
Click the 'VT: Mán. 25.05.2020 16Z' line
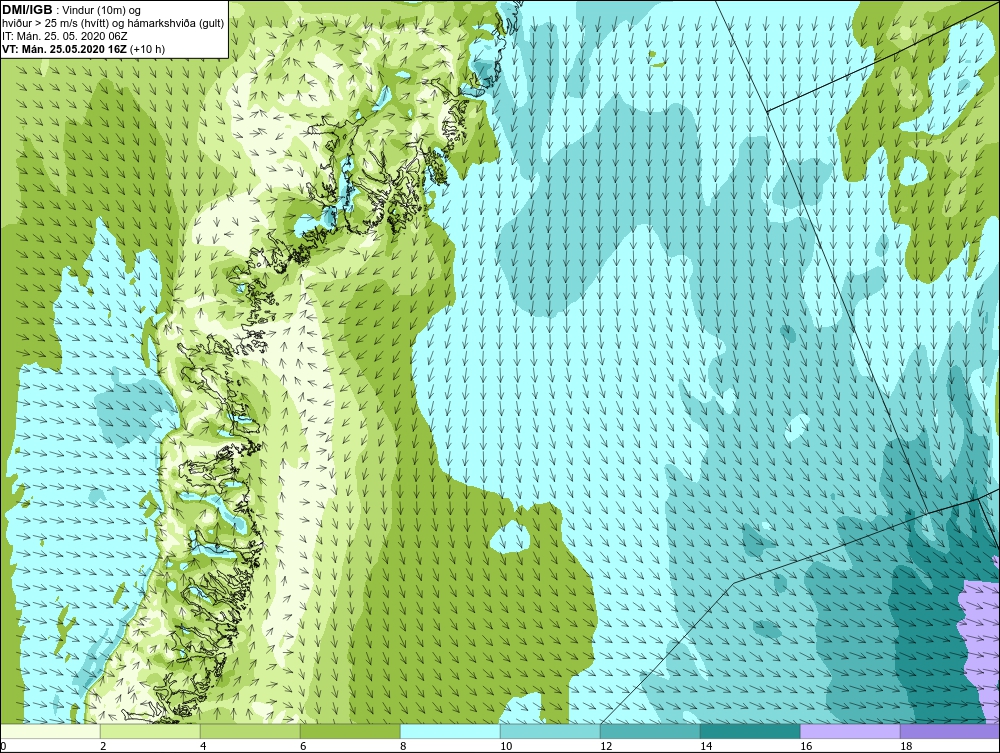pos(83,49)
